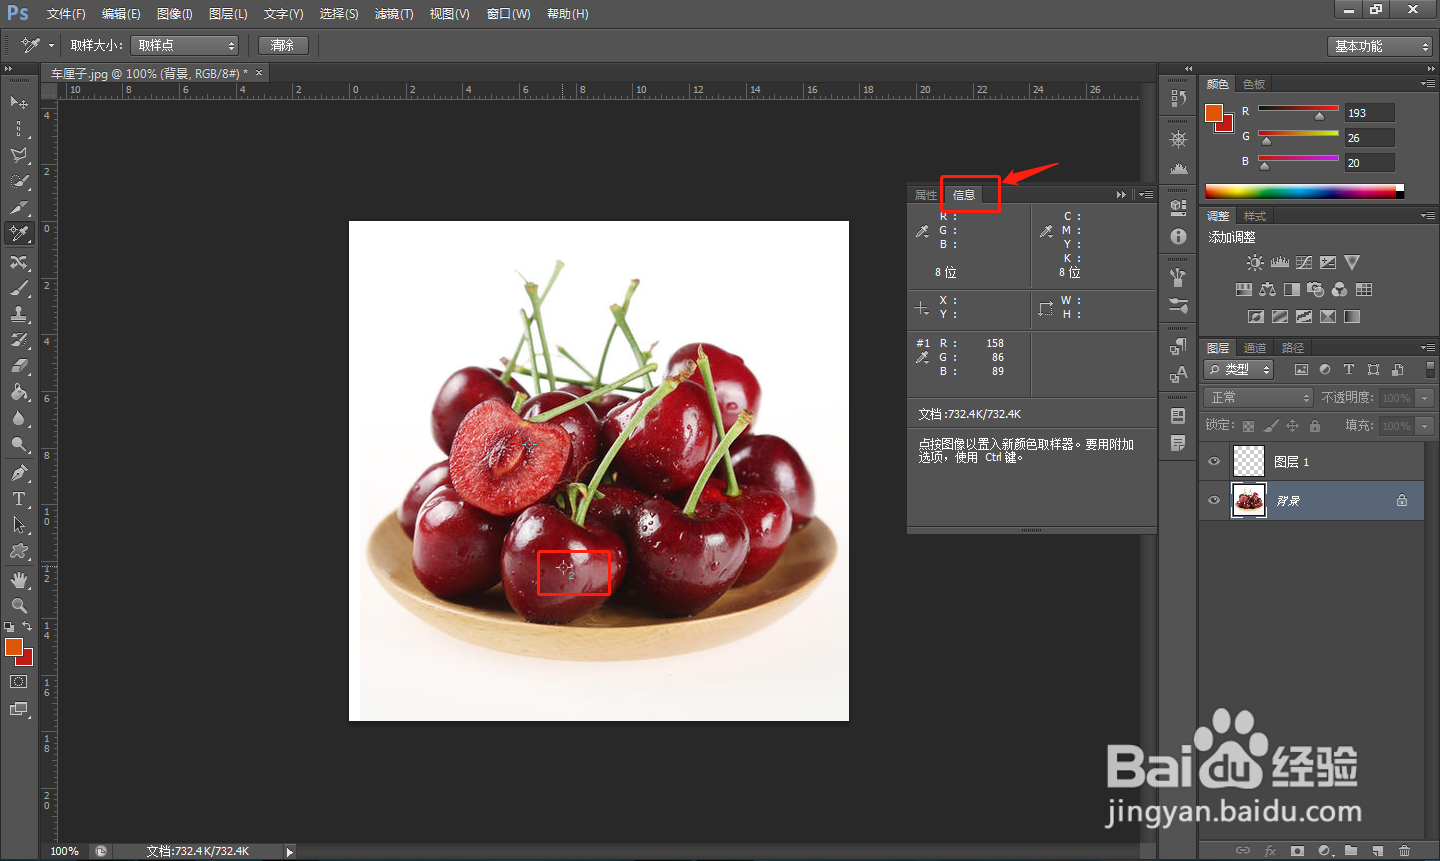Select the Color Sampler eyedropper tool
The width and height of the screenshot is (1440, 861).
click(x=18, y=233)
